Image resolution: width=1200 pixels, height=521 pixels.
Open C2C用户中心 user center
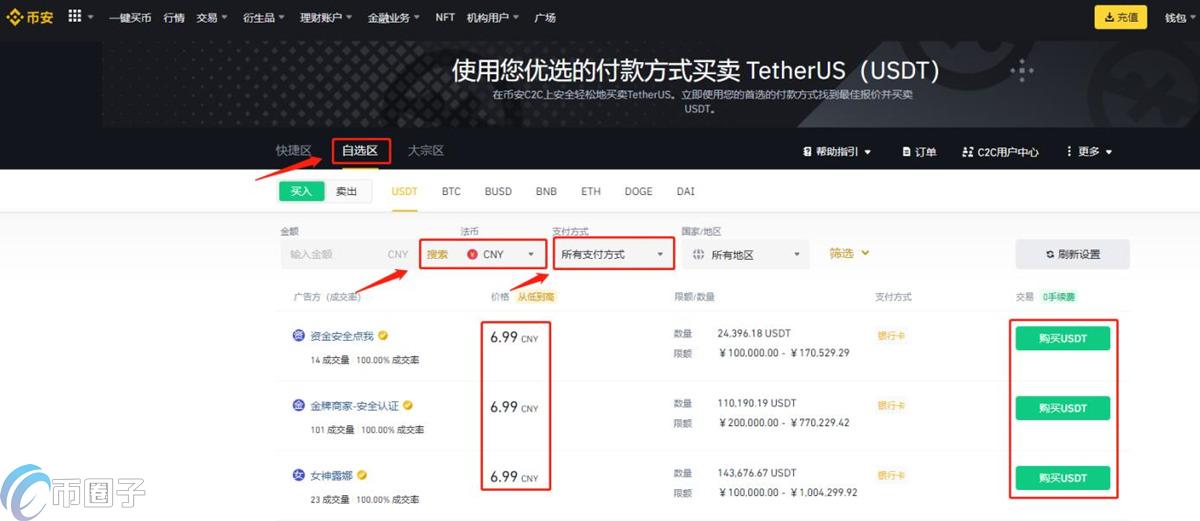(1000, 152)
